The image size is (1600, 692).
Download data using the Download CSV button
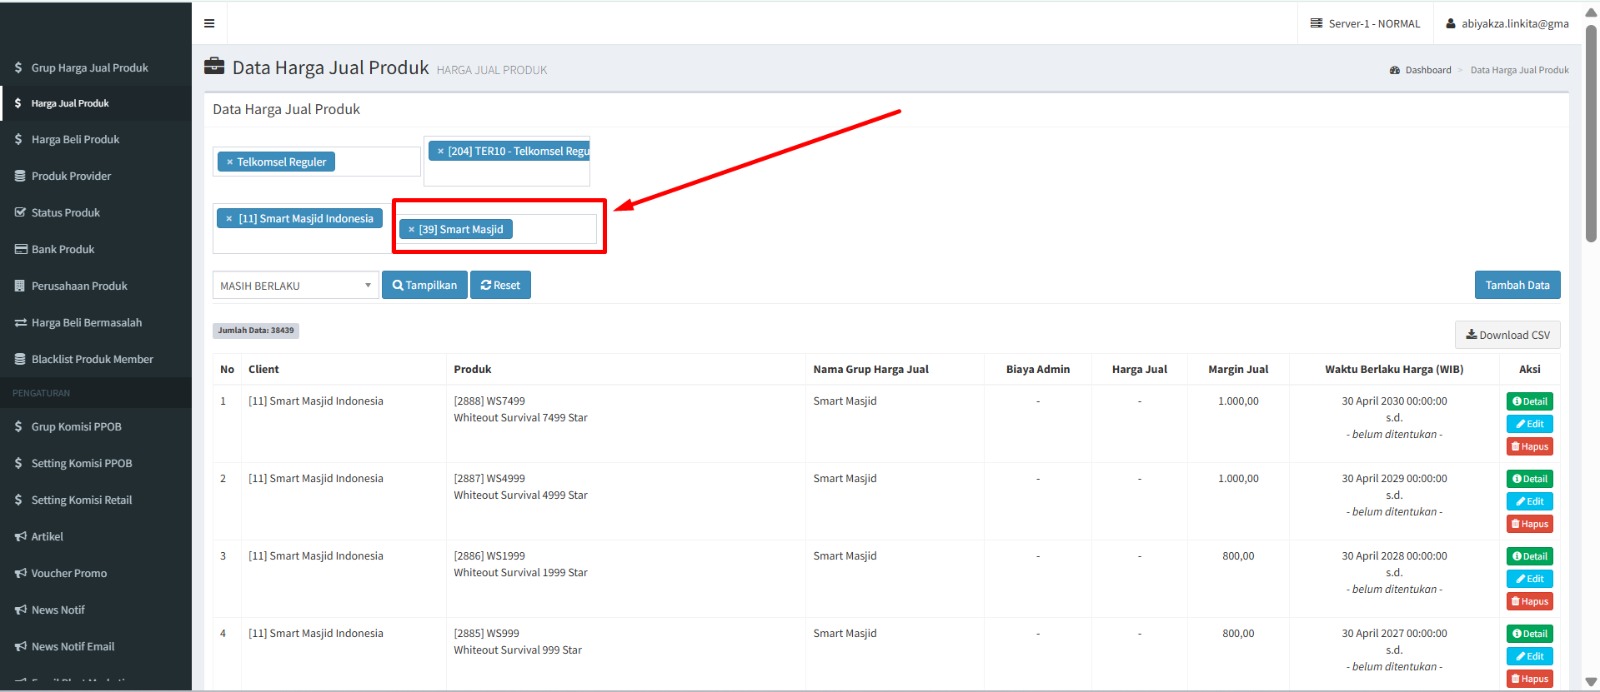click(1507, 335)
